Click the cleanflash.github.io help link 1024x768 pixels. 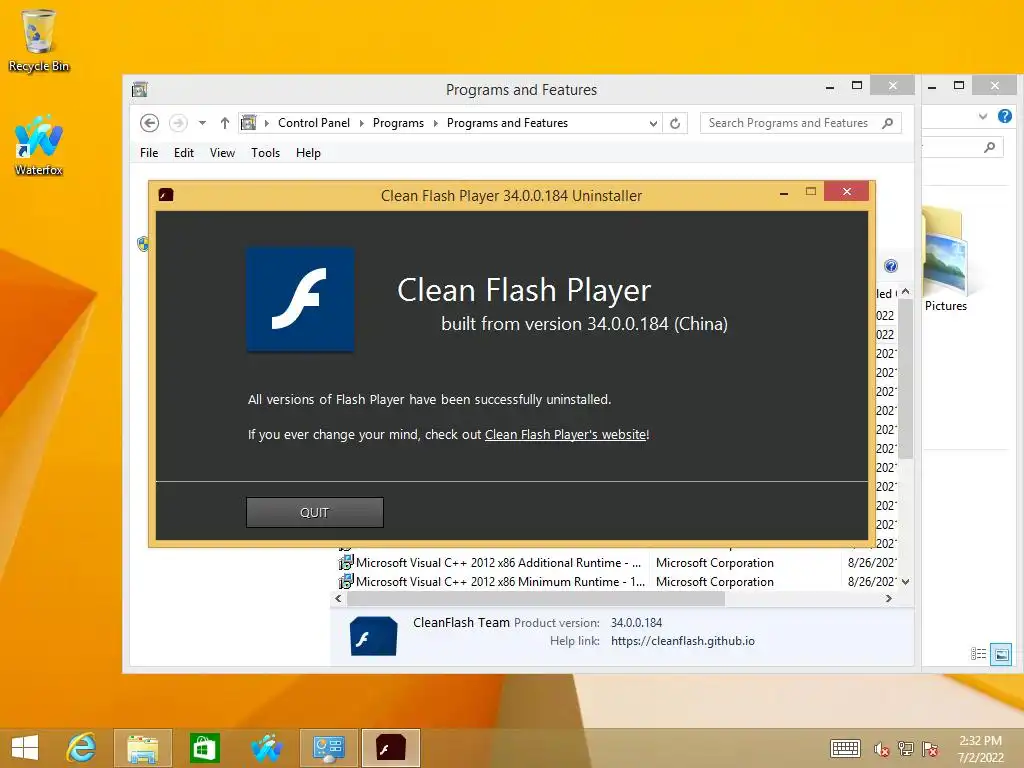tap(682, 641)
